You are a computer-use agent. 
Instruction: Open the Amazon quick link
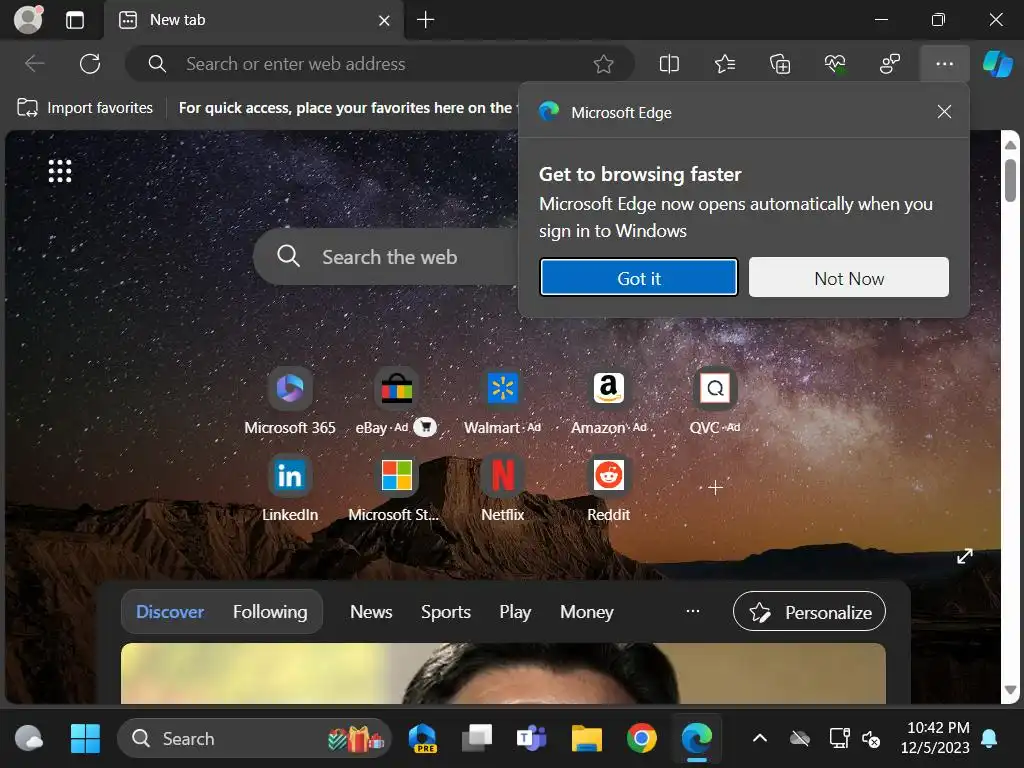coord(609,400)
